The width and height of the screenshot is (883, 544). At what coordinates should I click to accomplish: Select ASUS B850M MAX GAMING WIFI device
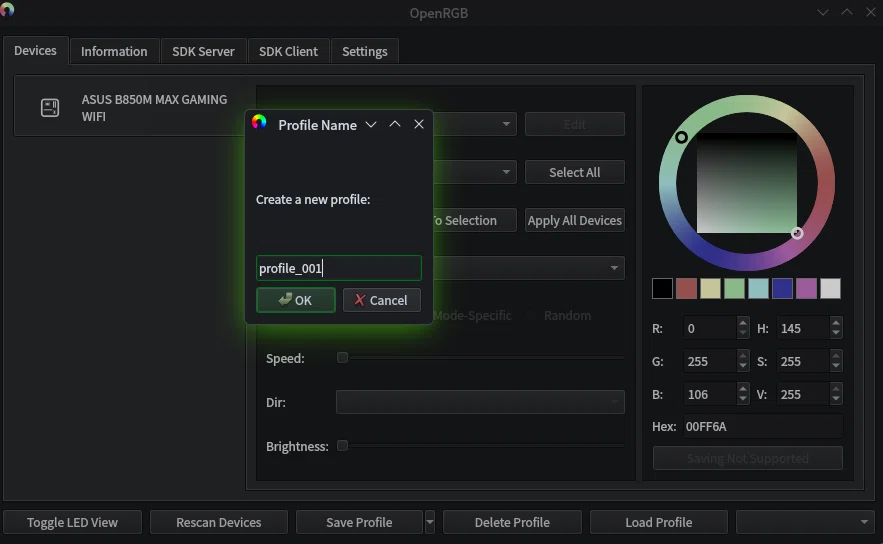130,108
